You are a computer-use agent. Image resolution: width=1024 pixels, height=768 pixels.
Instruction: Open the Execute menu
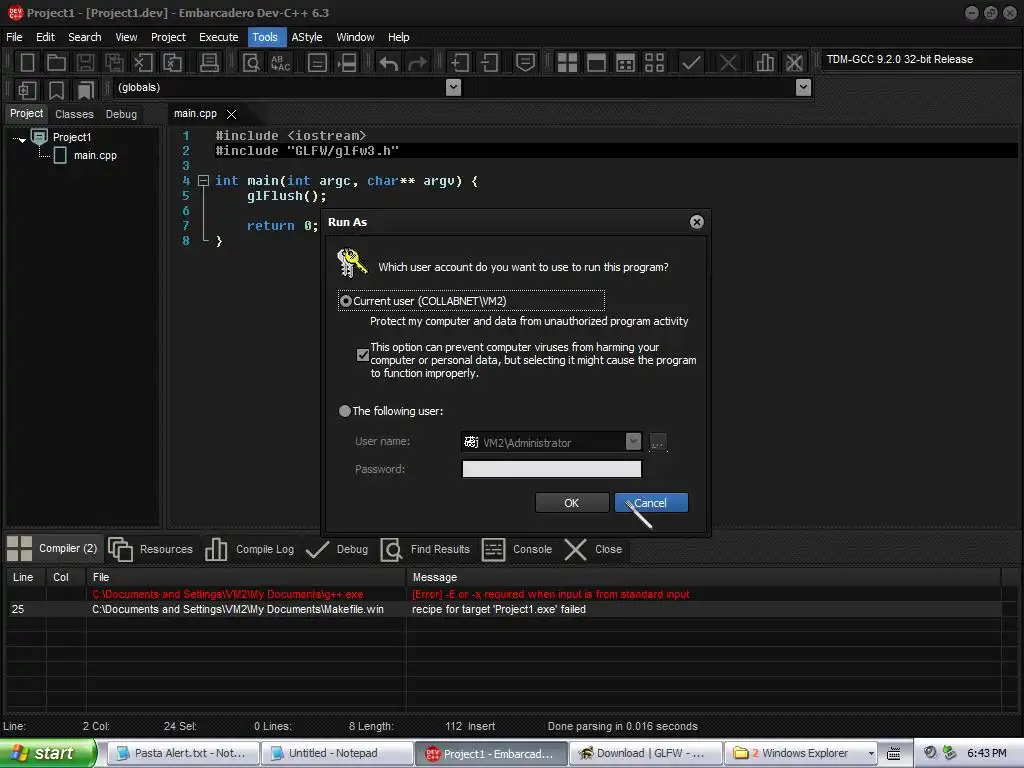point(219,37)
